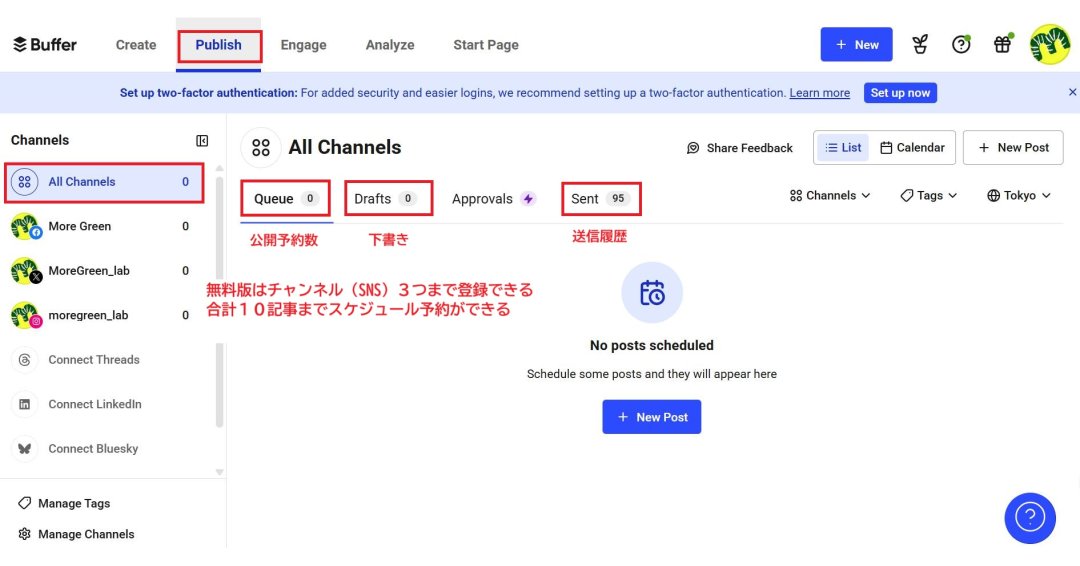Open the sprout icon in header
Image resolution: width=1080 pixels, height=566 pixels.
(920, 45)
